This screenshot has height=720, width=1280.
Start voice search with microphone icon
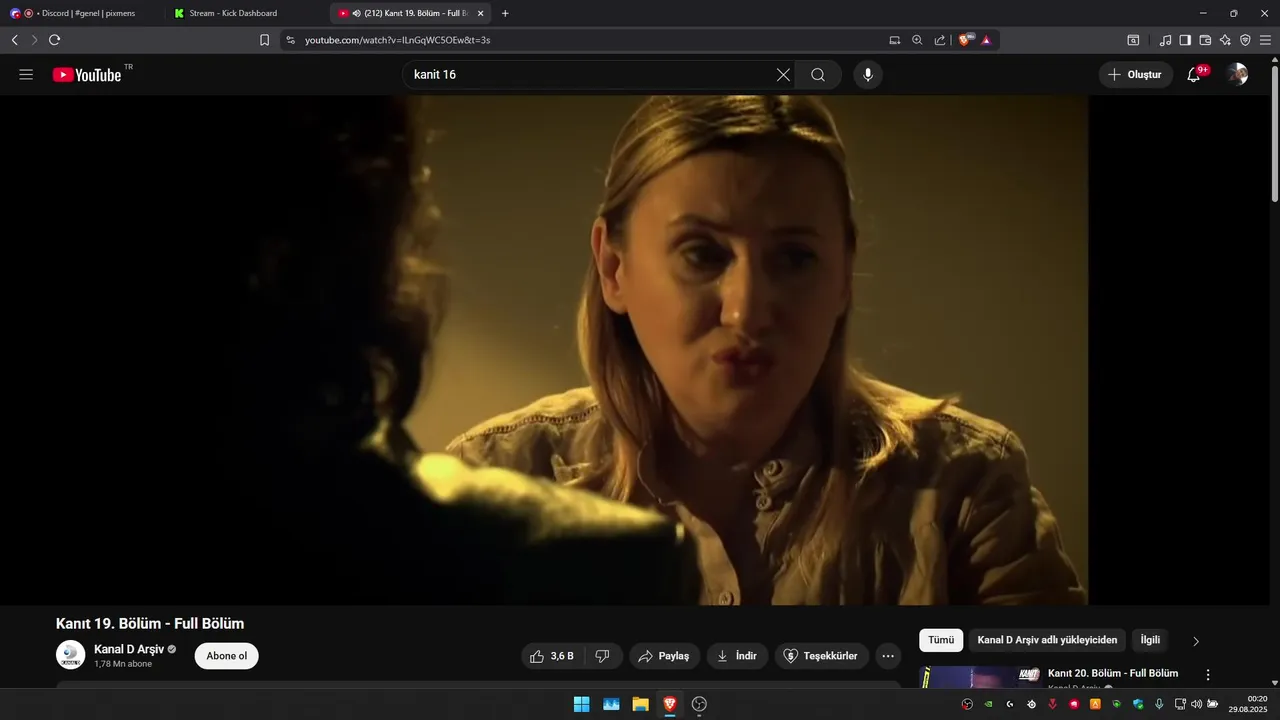[868, 75]
